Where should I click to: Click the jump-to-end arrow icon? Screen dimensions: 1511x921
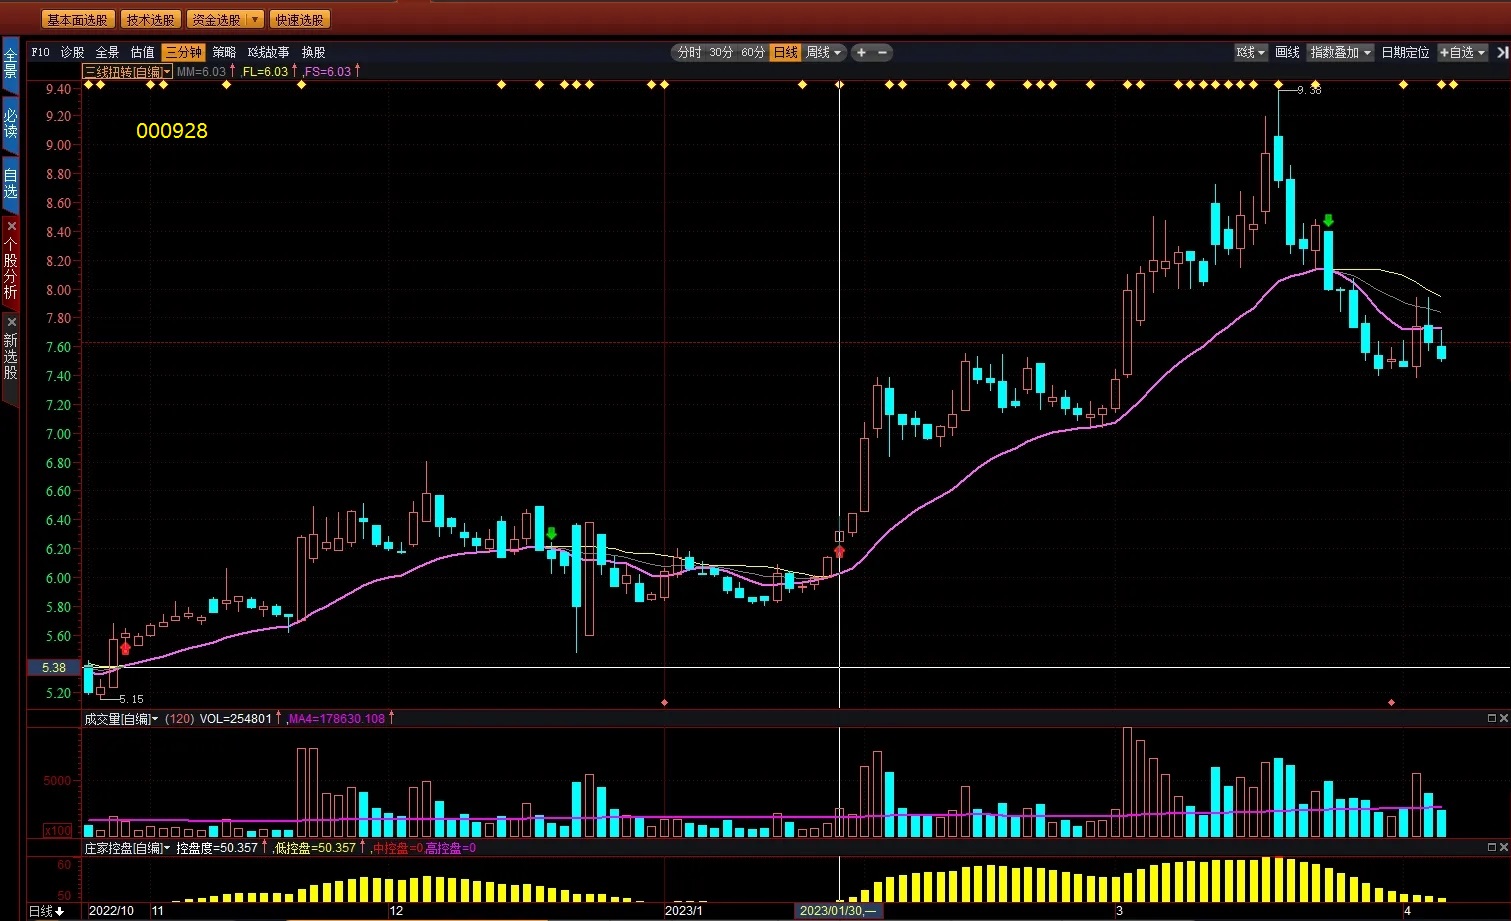(1501, 52)
